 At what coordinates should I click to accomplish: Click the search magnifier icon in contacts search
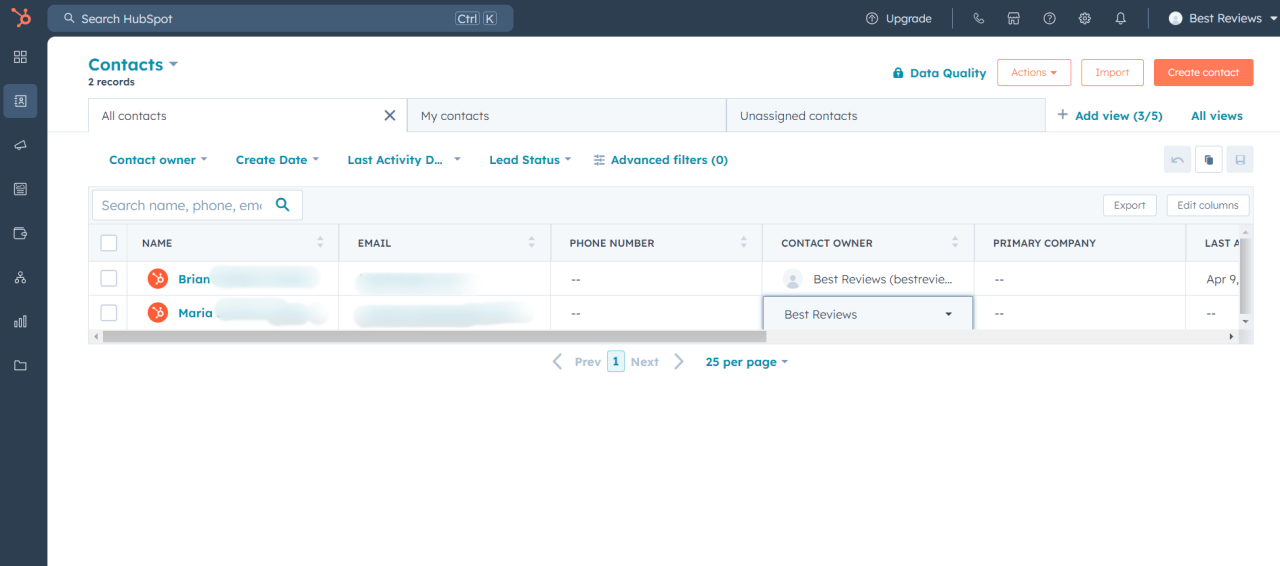[283, 204]
